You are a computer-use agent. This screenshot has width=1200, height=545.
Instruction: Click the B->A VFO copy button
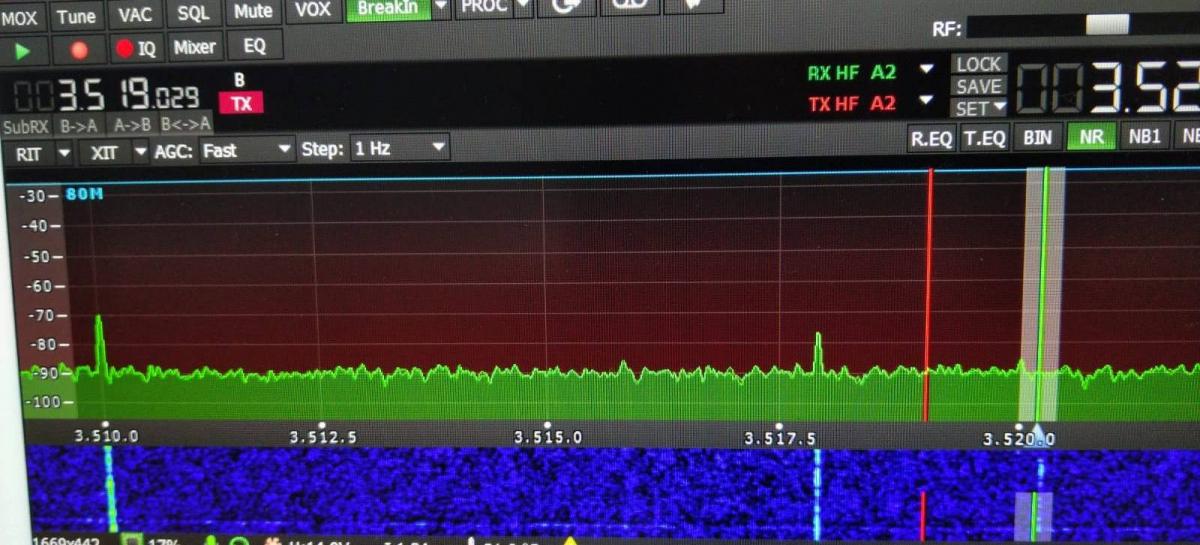click(78, 125)
